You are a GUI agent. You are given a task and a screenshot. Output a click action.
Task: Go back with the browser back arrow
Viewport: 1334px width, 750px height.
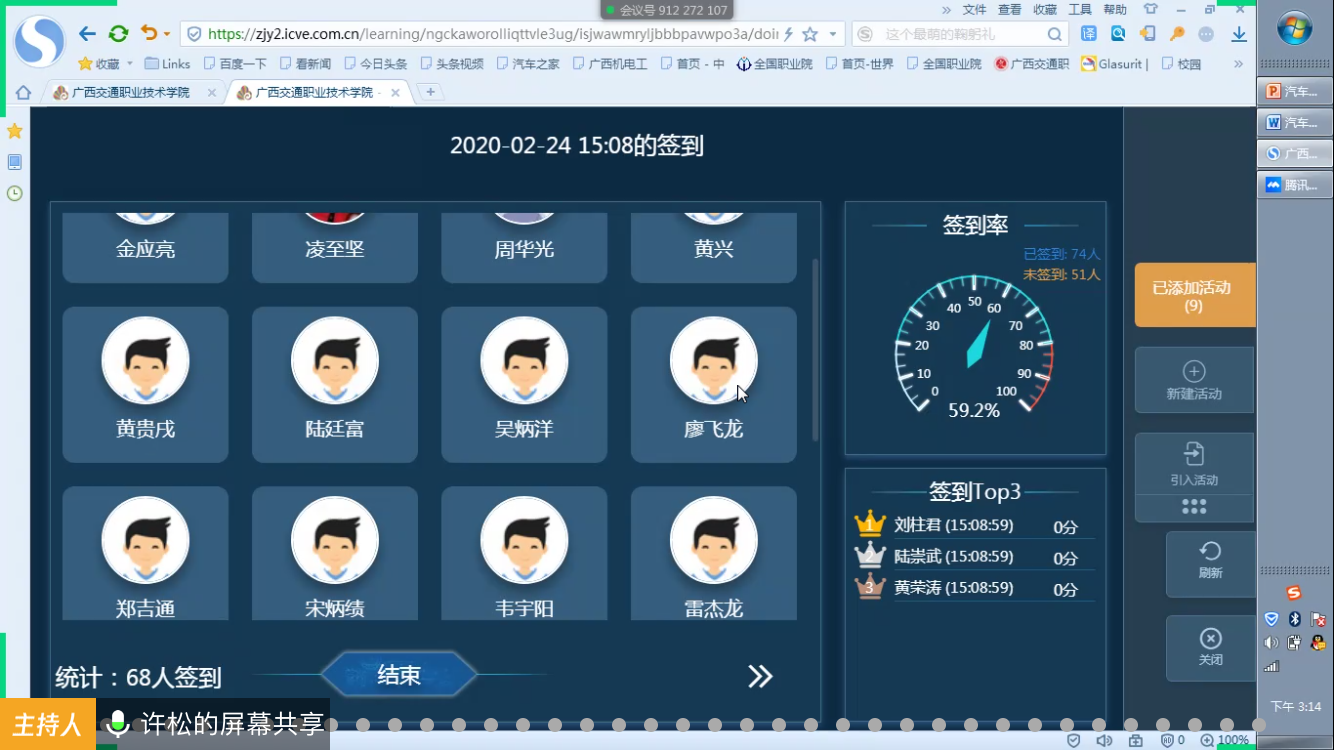(x=87, y=34)
